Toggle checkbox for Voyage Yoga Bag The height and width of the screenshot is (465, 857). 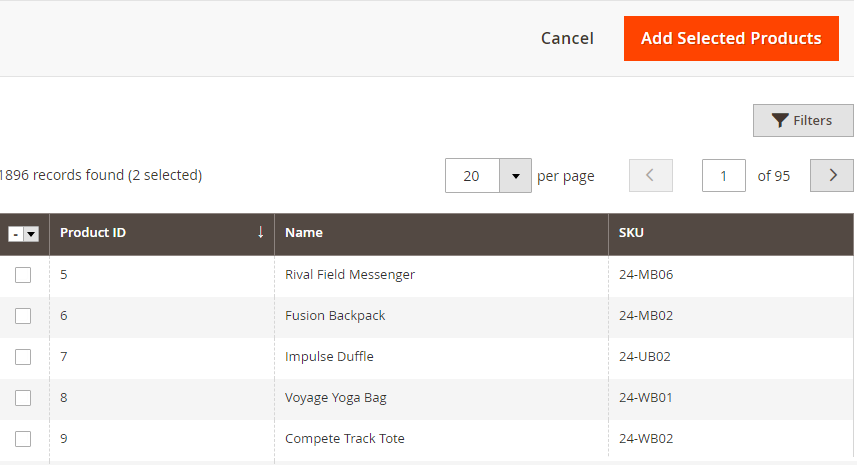click(23, 398)
